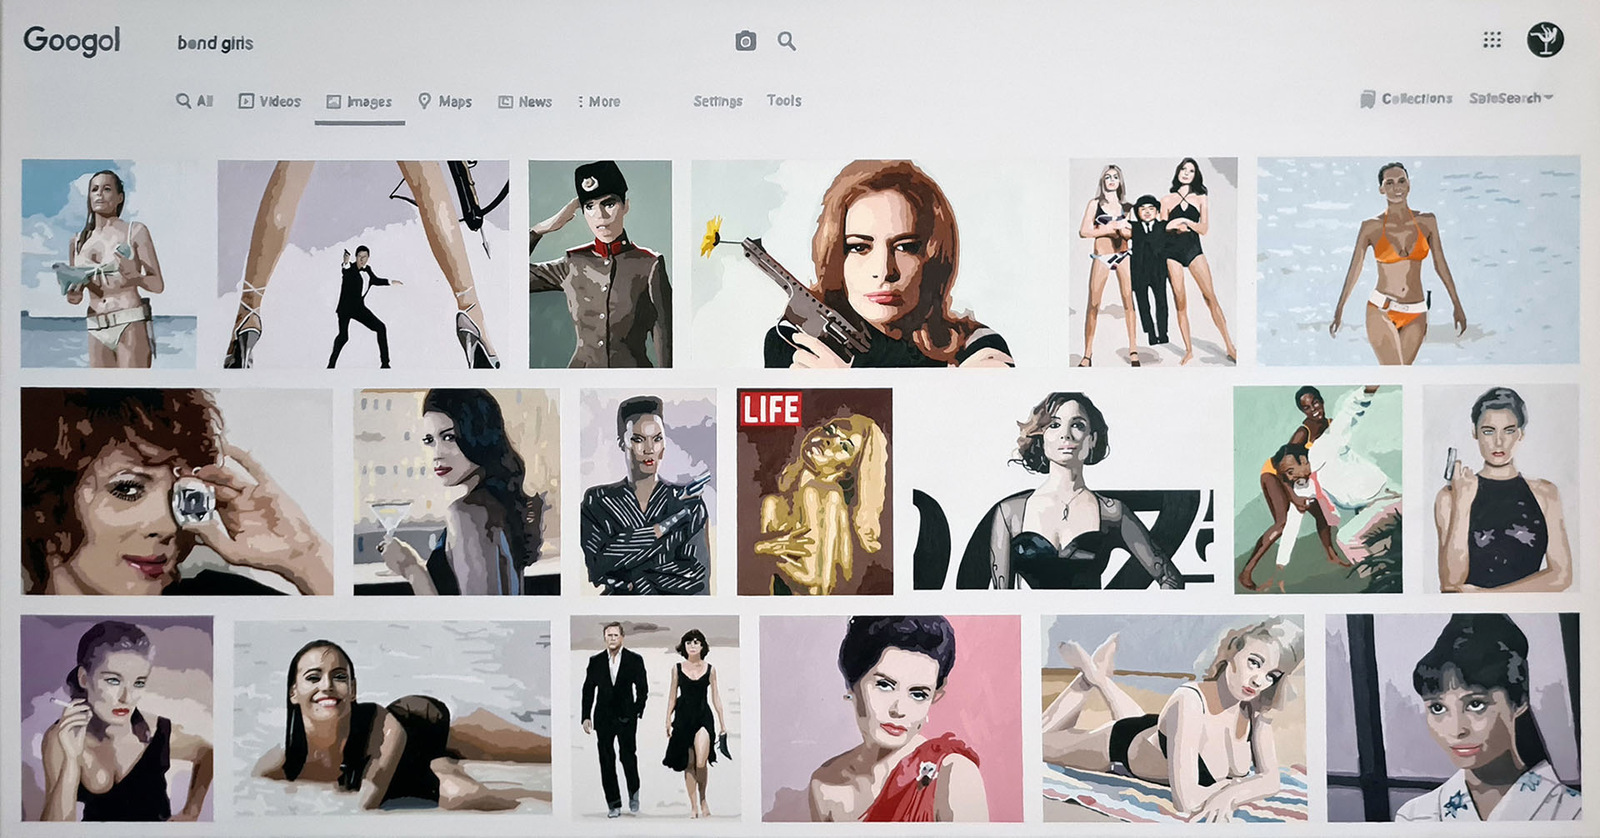The height and width of the screenshot is (838, 1600).
Task: Open thumbnail of two bikini women with small man
Action: [1153, 262]
